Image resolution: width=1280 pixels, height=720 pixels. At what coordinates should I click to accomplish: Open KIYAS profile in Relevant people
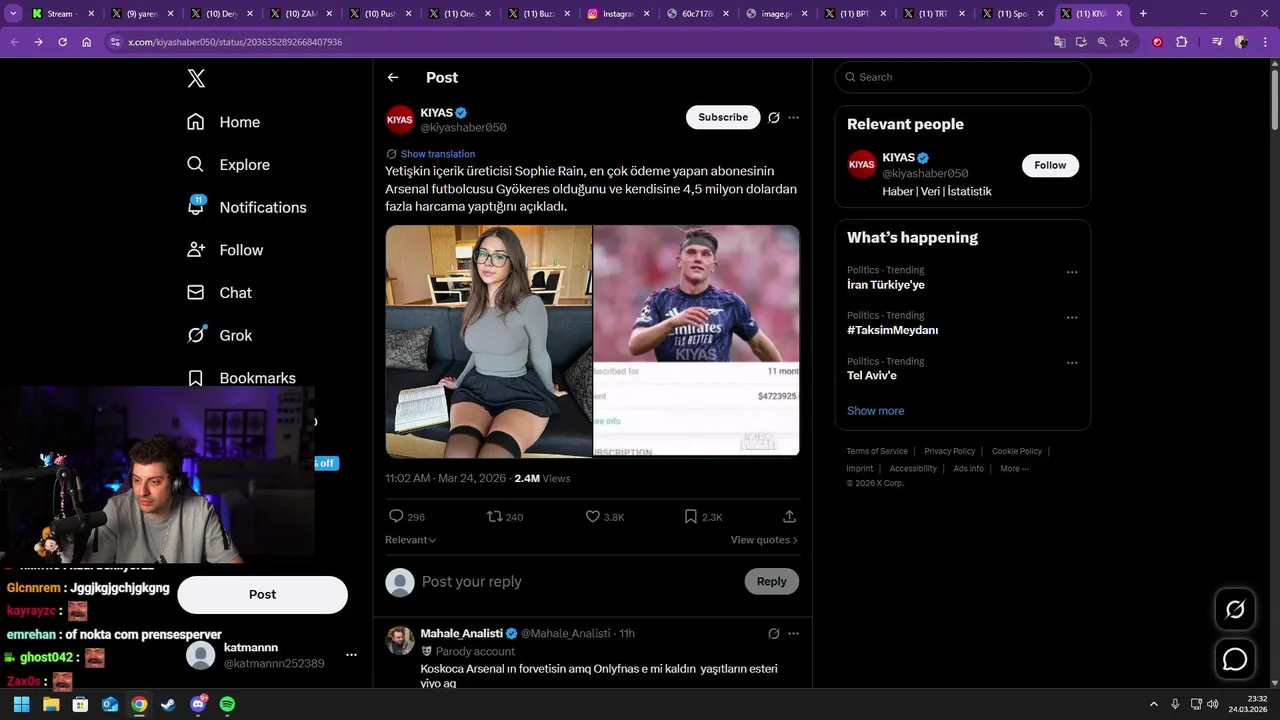898,158
